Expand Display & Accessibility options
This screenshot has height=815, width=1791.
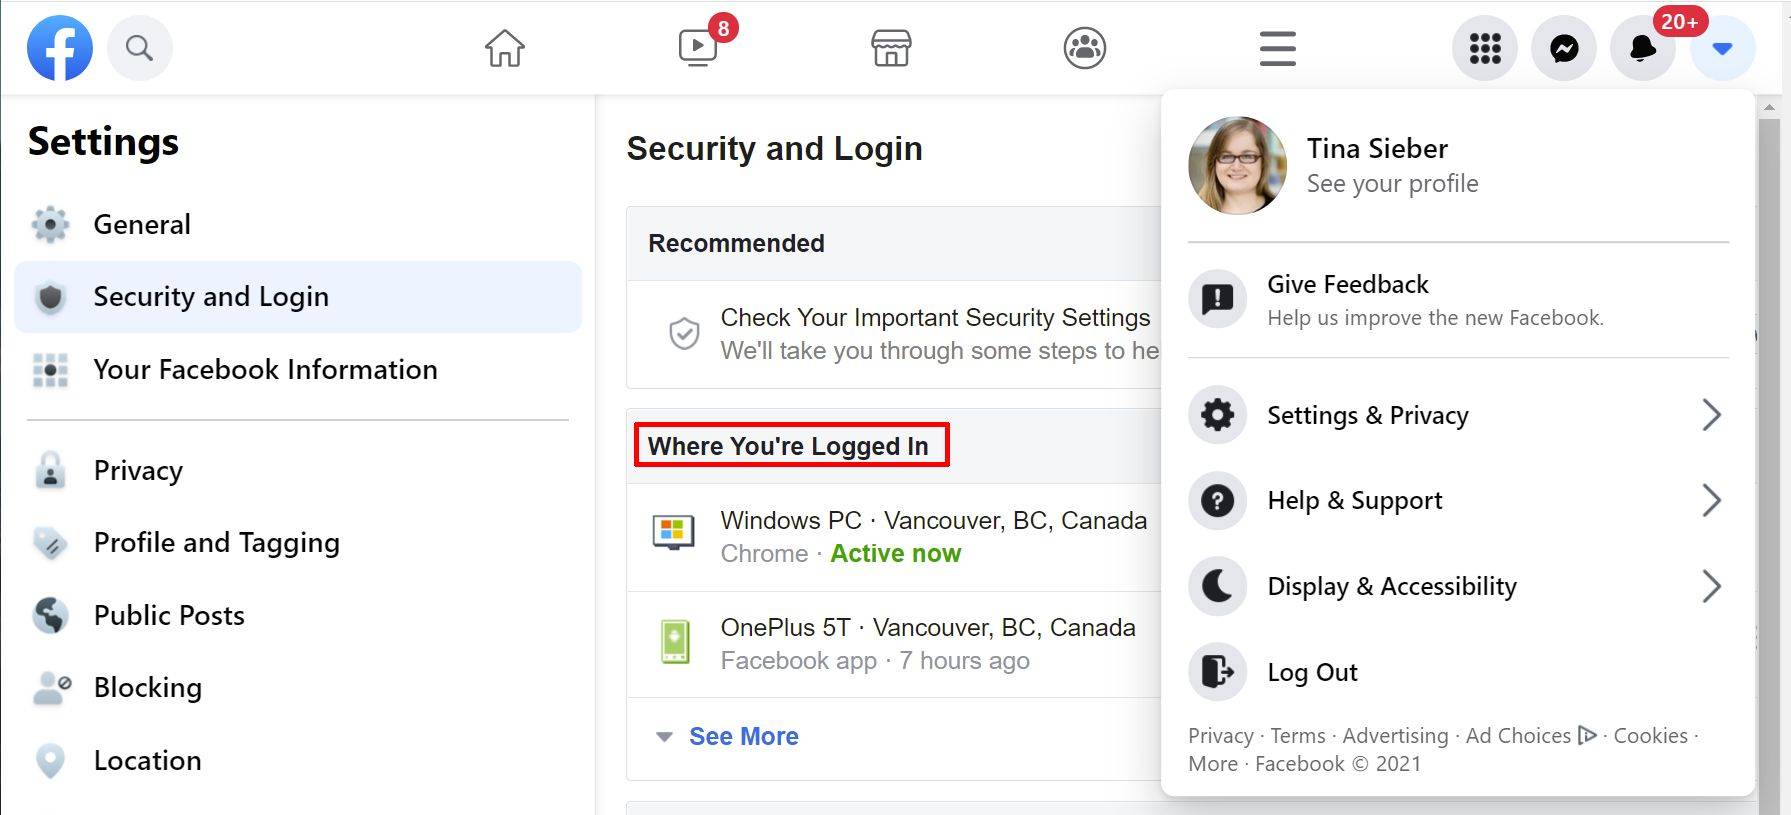[x=1711, y=586]
